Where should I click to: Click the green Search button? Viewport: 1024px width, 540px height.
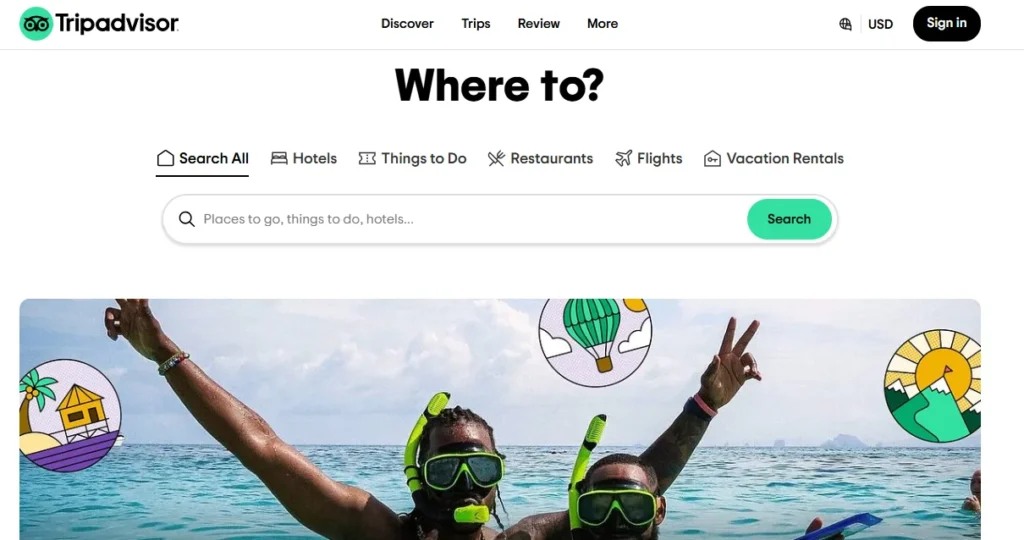tap(789, 219)
